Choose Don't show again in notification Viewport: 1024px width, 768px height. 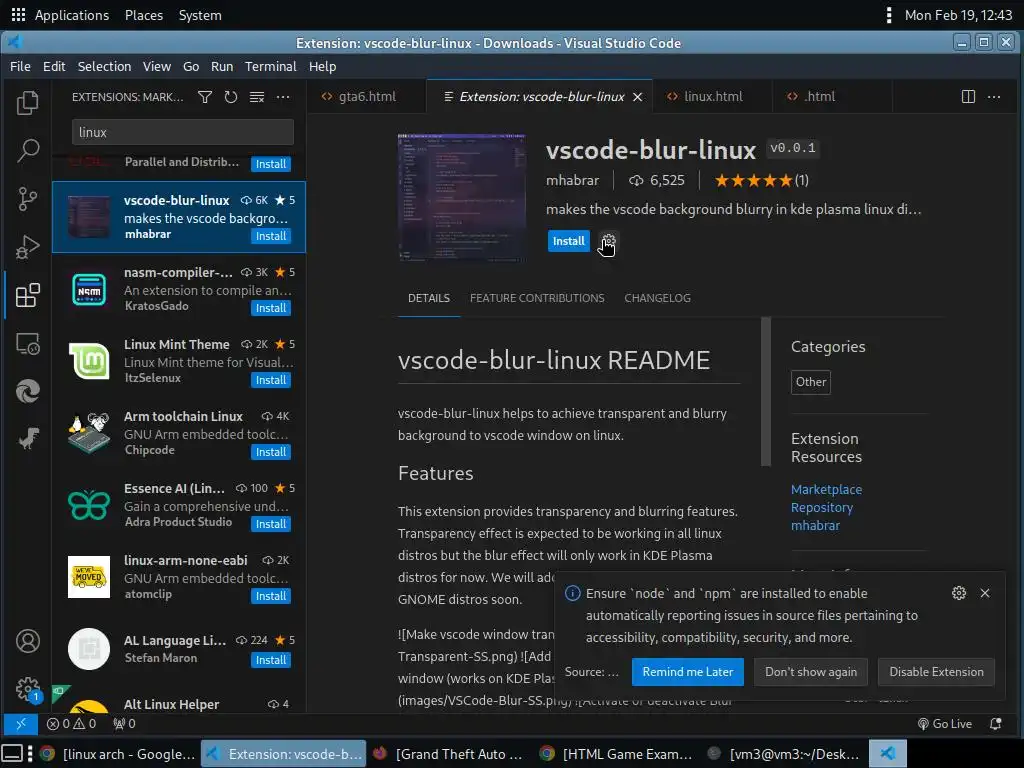(810, 672)
